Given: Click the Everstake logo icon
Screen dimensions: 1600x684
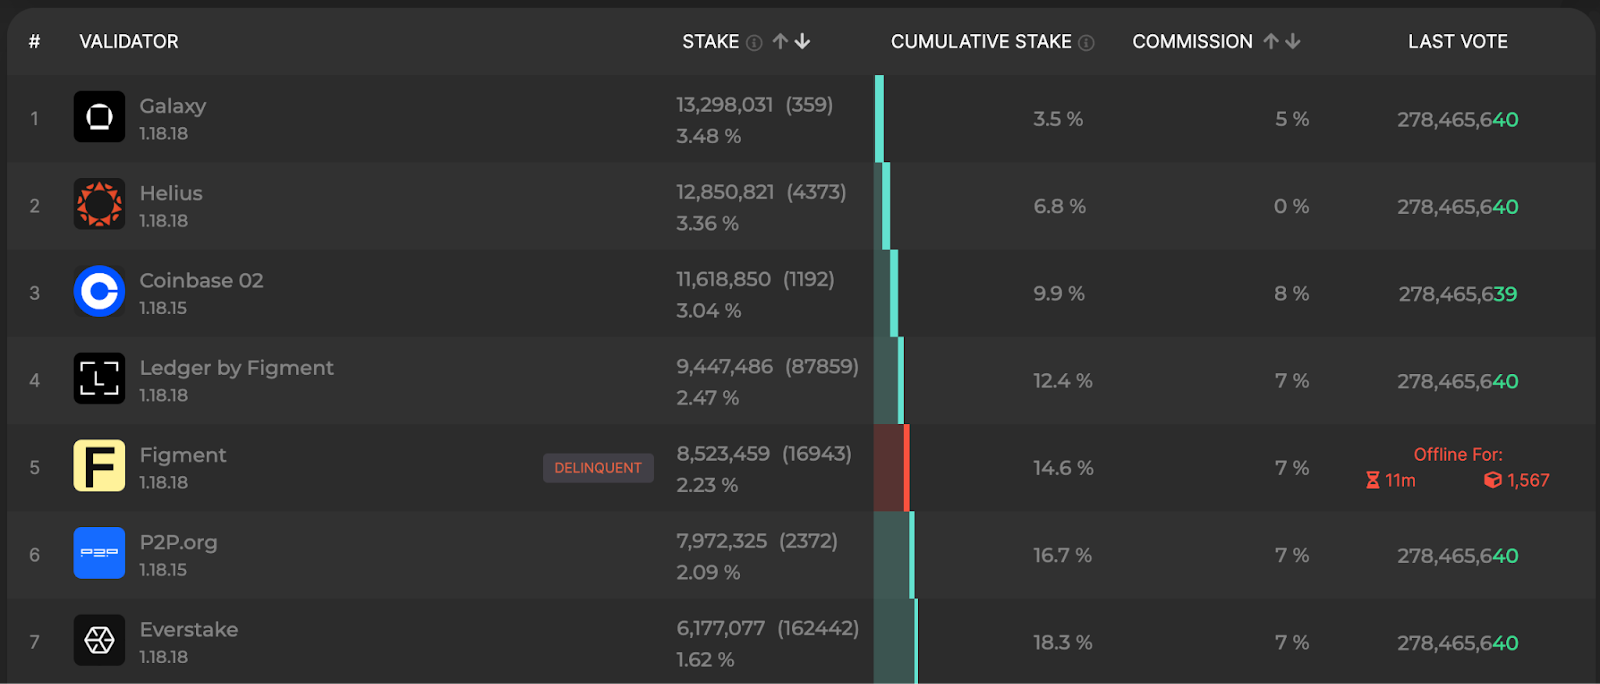Looking at the screenshot, I should 99,640.
